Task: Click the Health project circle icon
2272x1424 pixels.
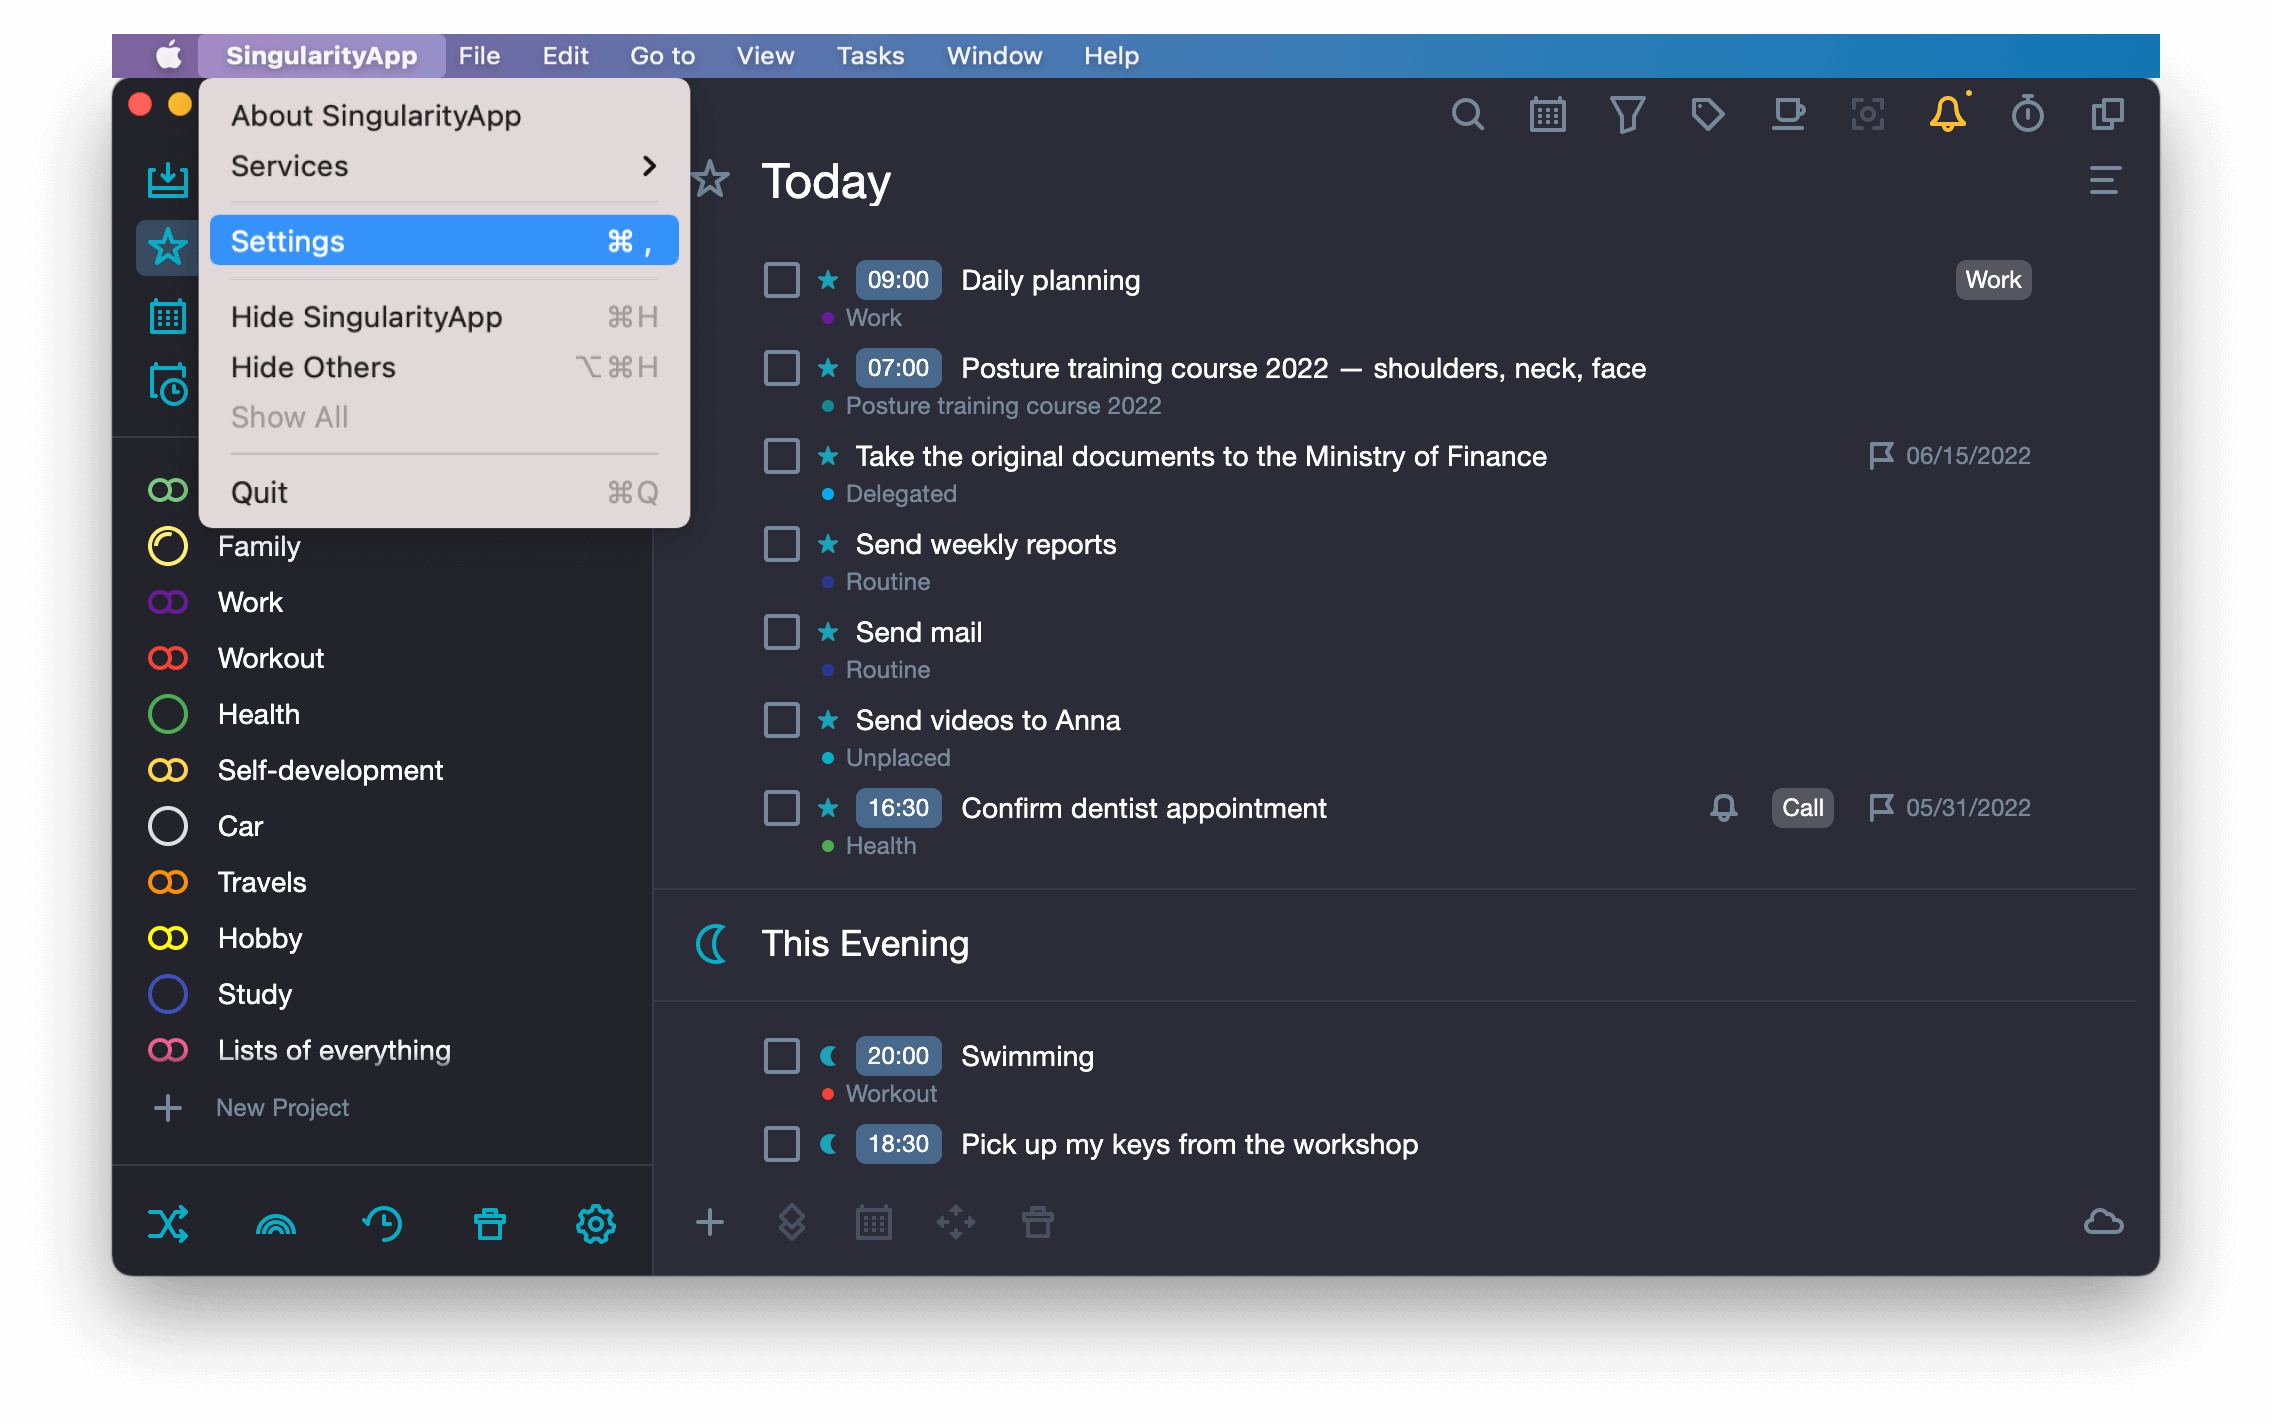Action: coord(167,715)
